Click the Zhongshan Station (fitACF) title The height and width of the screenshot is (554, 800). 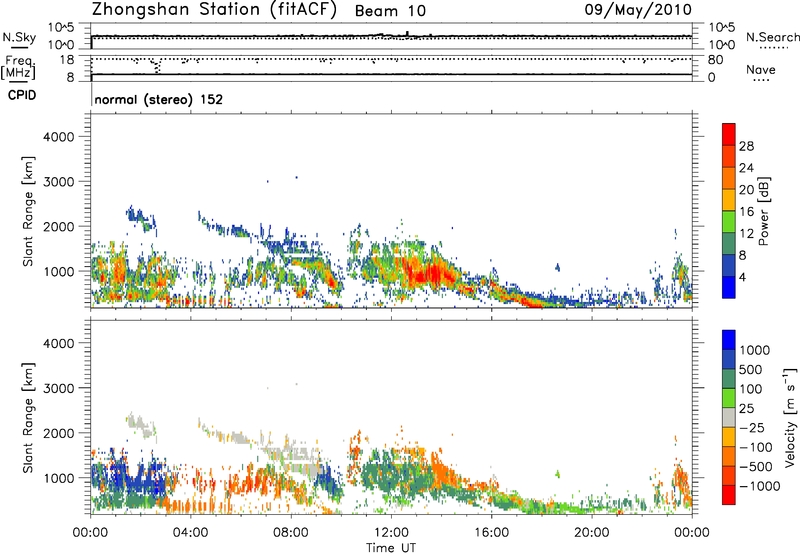(214, 10)
